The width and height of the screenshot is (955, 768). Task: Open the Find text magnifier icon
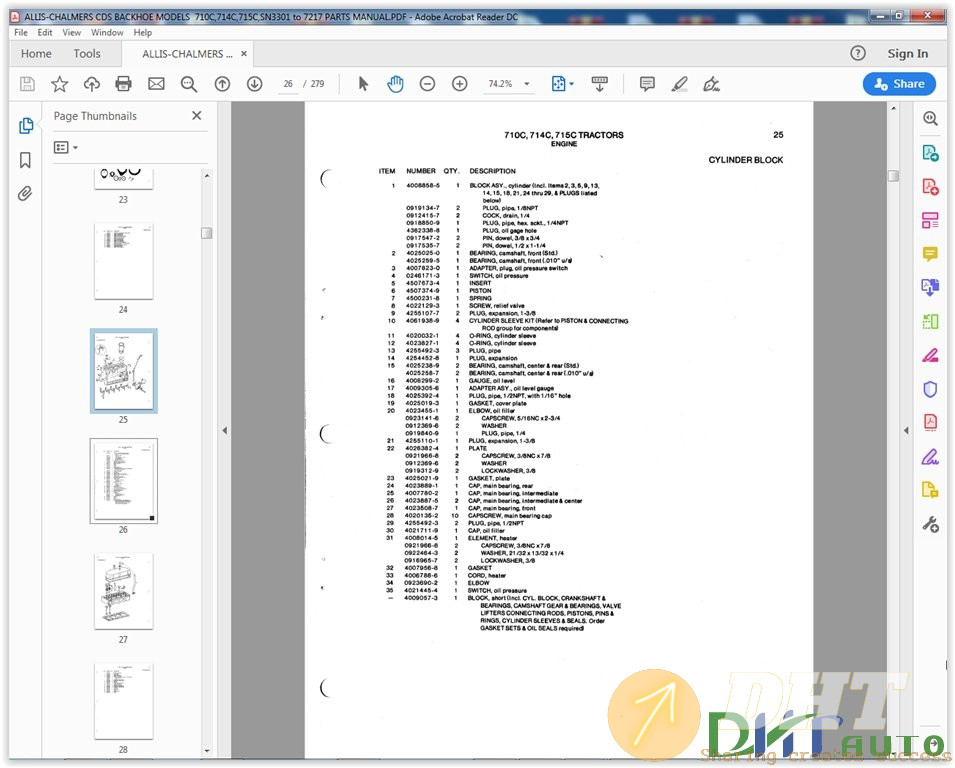click(189, 84)
